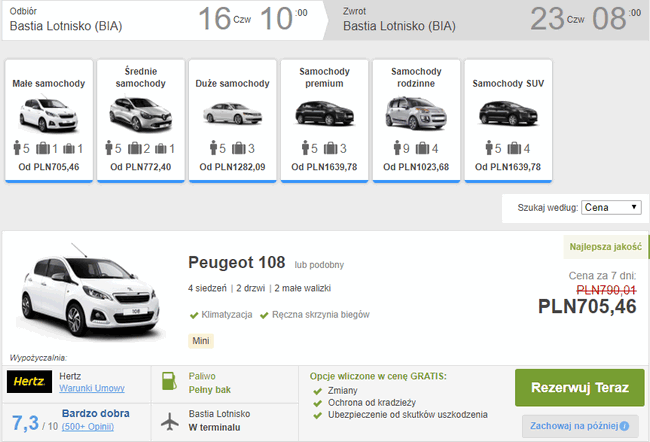Click the Zwrot location Bastia Lotnisko (BIA)

click(x=399, y=26)
